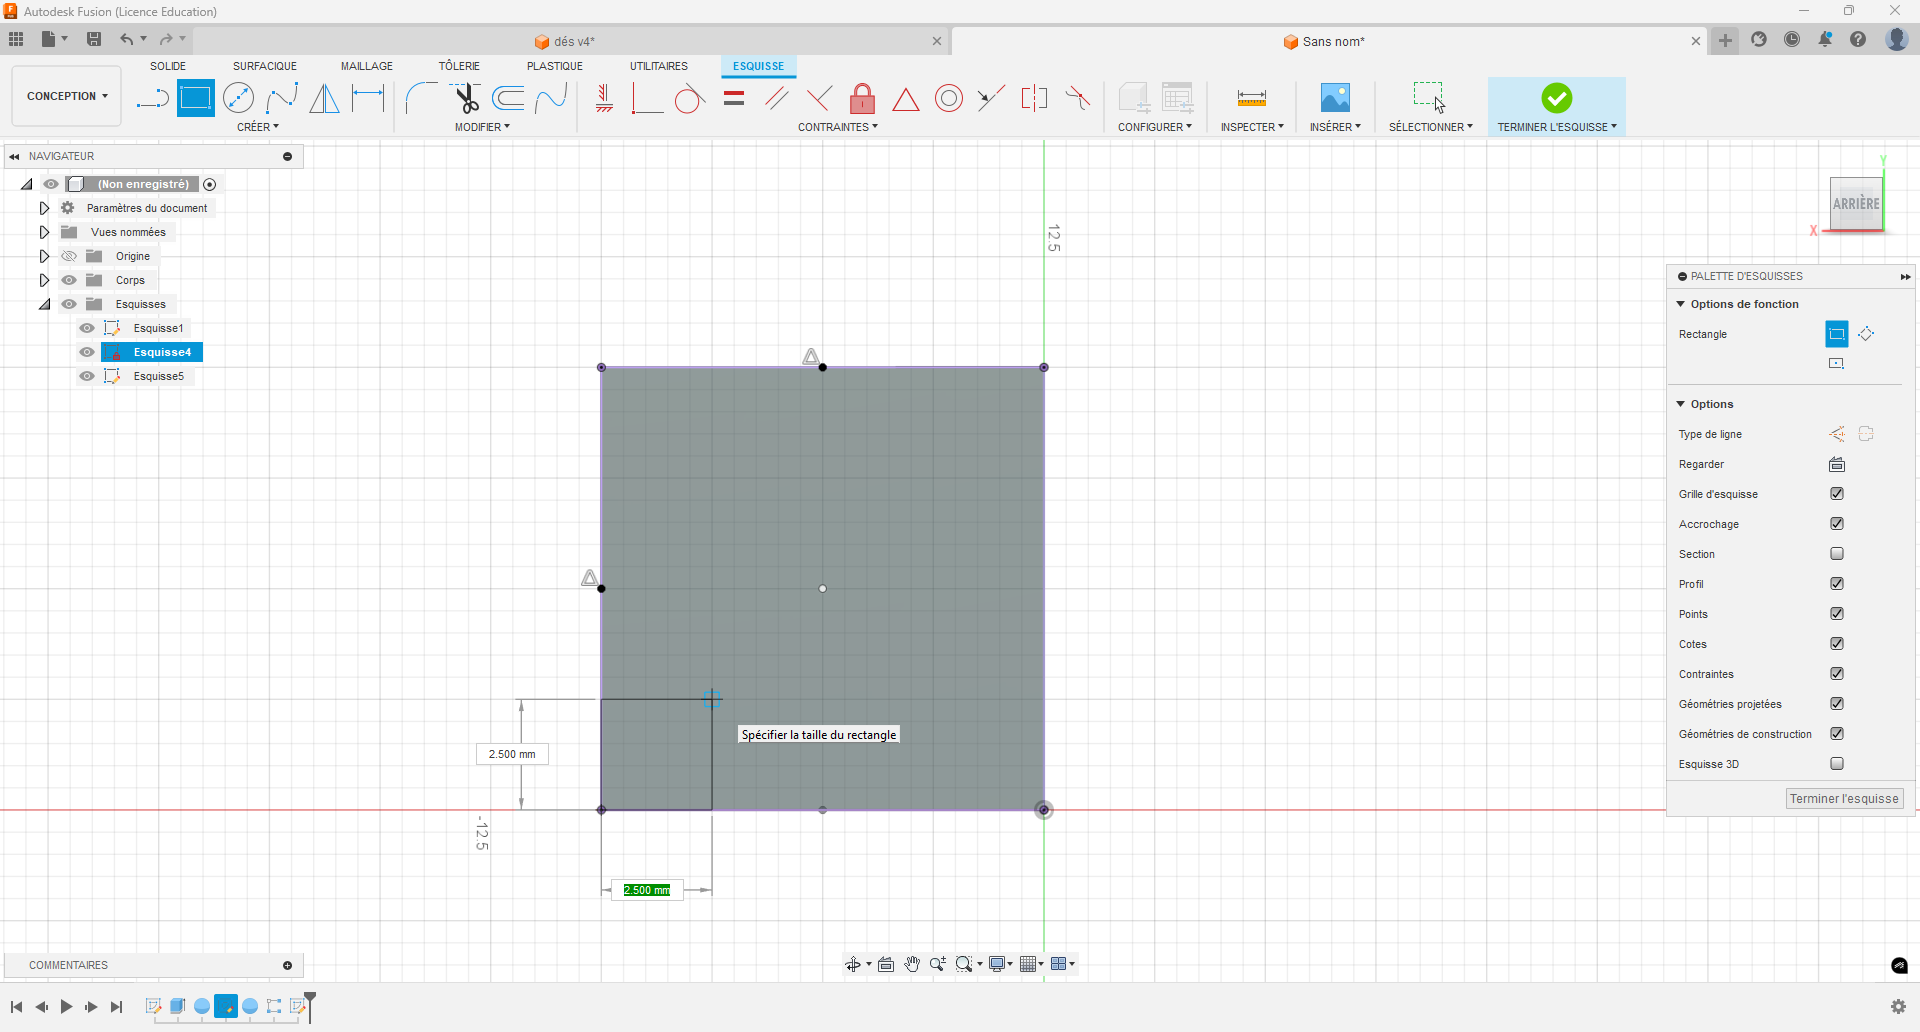The width and height of the screenshot is (1920, 1032).
Task: Switch to the MAILLAGE tab
Action: pyautogui.click(x=367, y=66)
